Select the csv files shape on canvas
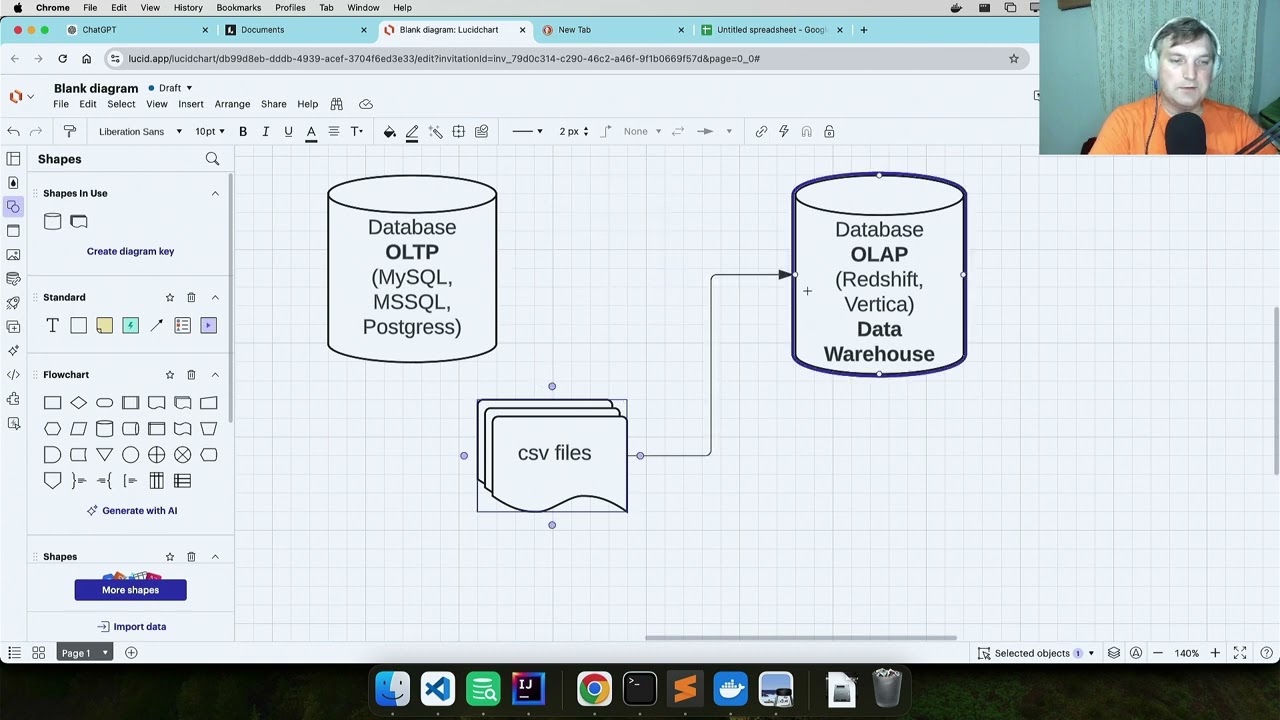1280x720 pixels. pyautogui.click(x=552, y=455)
